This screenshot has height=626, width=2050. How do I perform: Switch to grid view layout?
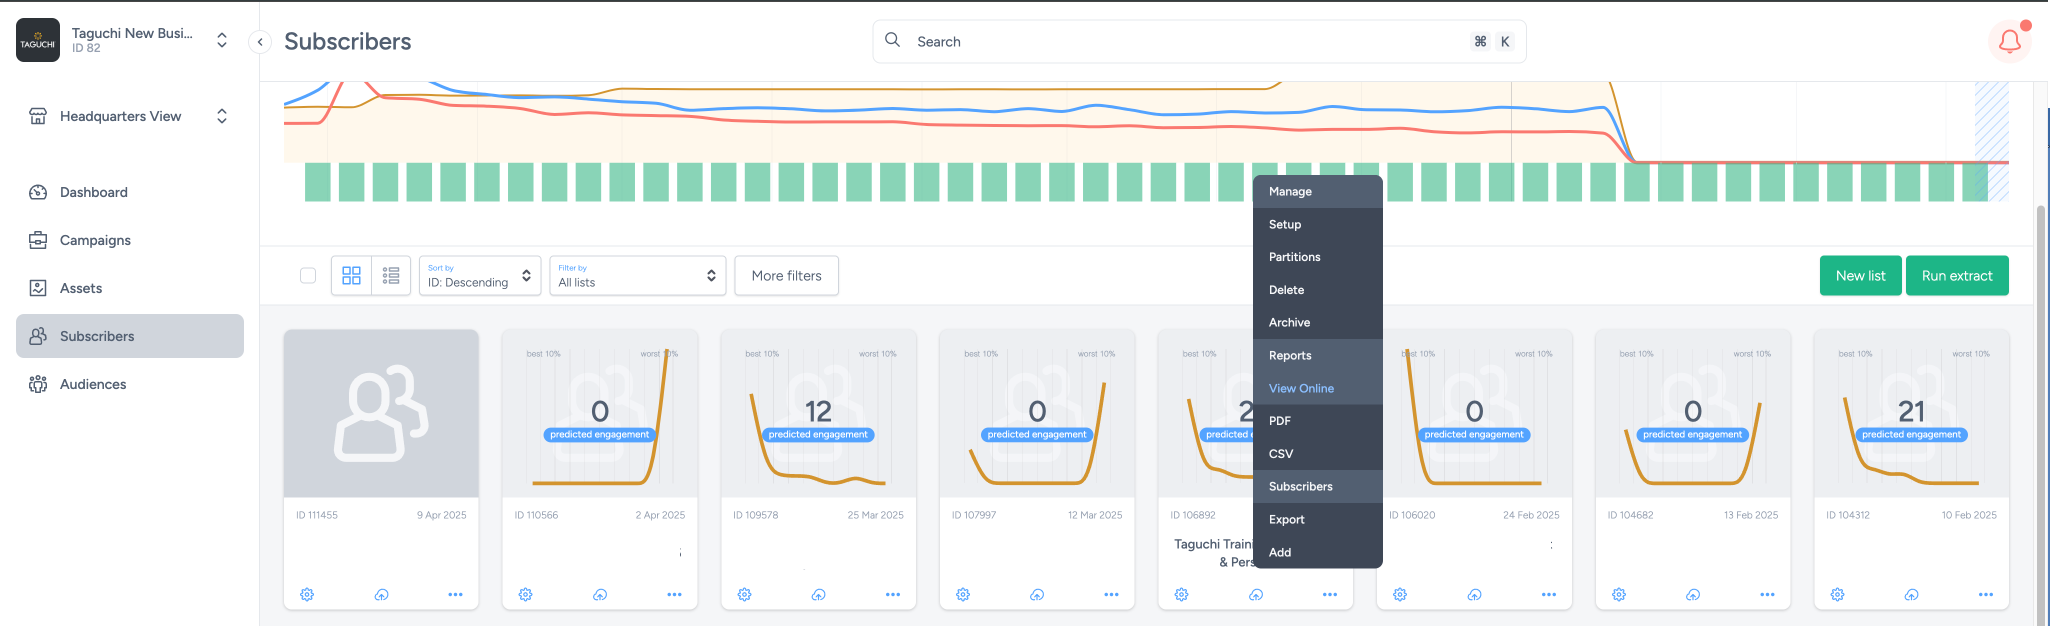tap(351, 276)
